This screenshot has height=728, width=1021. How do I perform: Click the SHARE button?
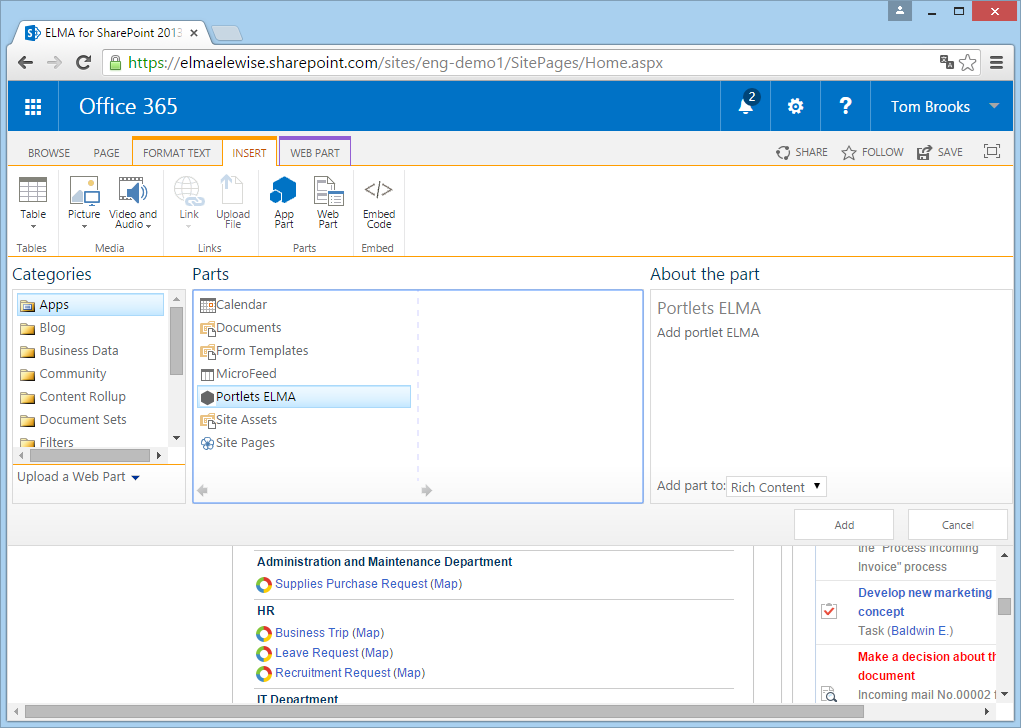click(x=802, y=152)
